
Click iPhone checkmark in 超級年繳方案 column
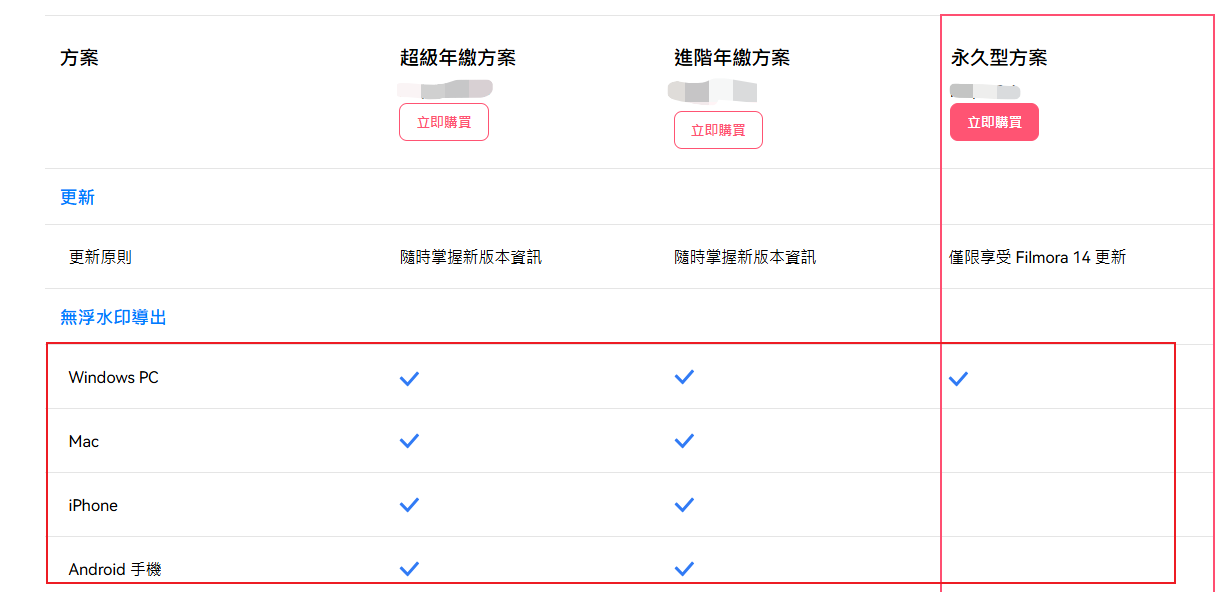[409, 505]
